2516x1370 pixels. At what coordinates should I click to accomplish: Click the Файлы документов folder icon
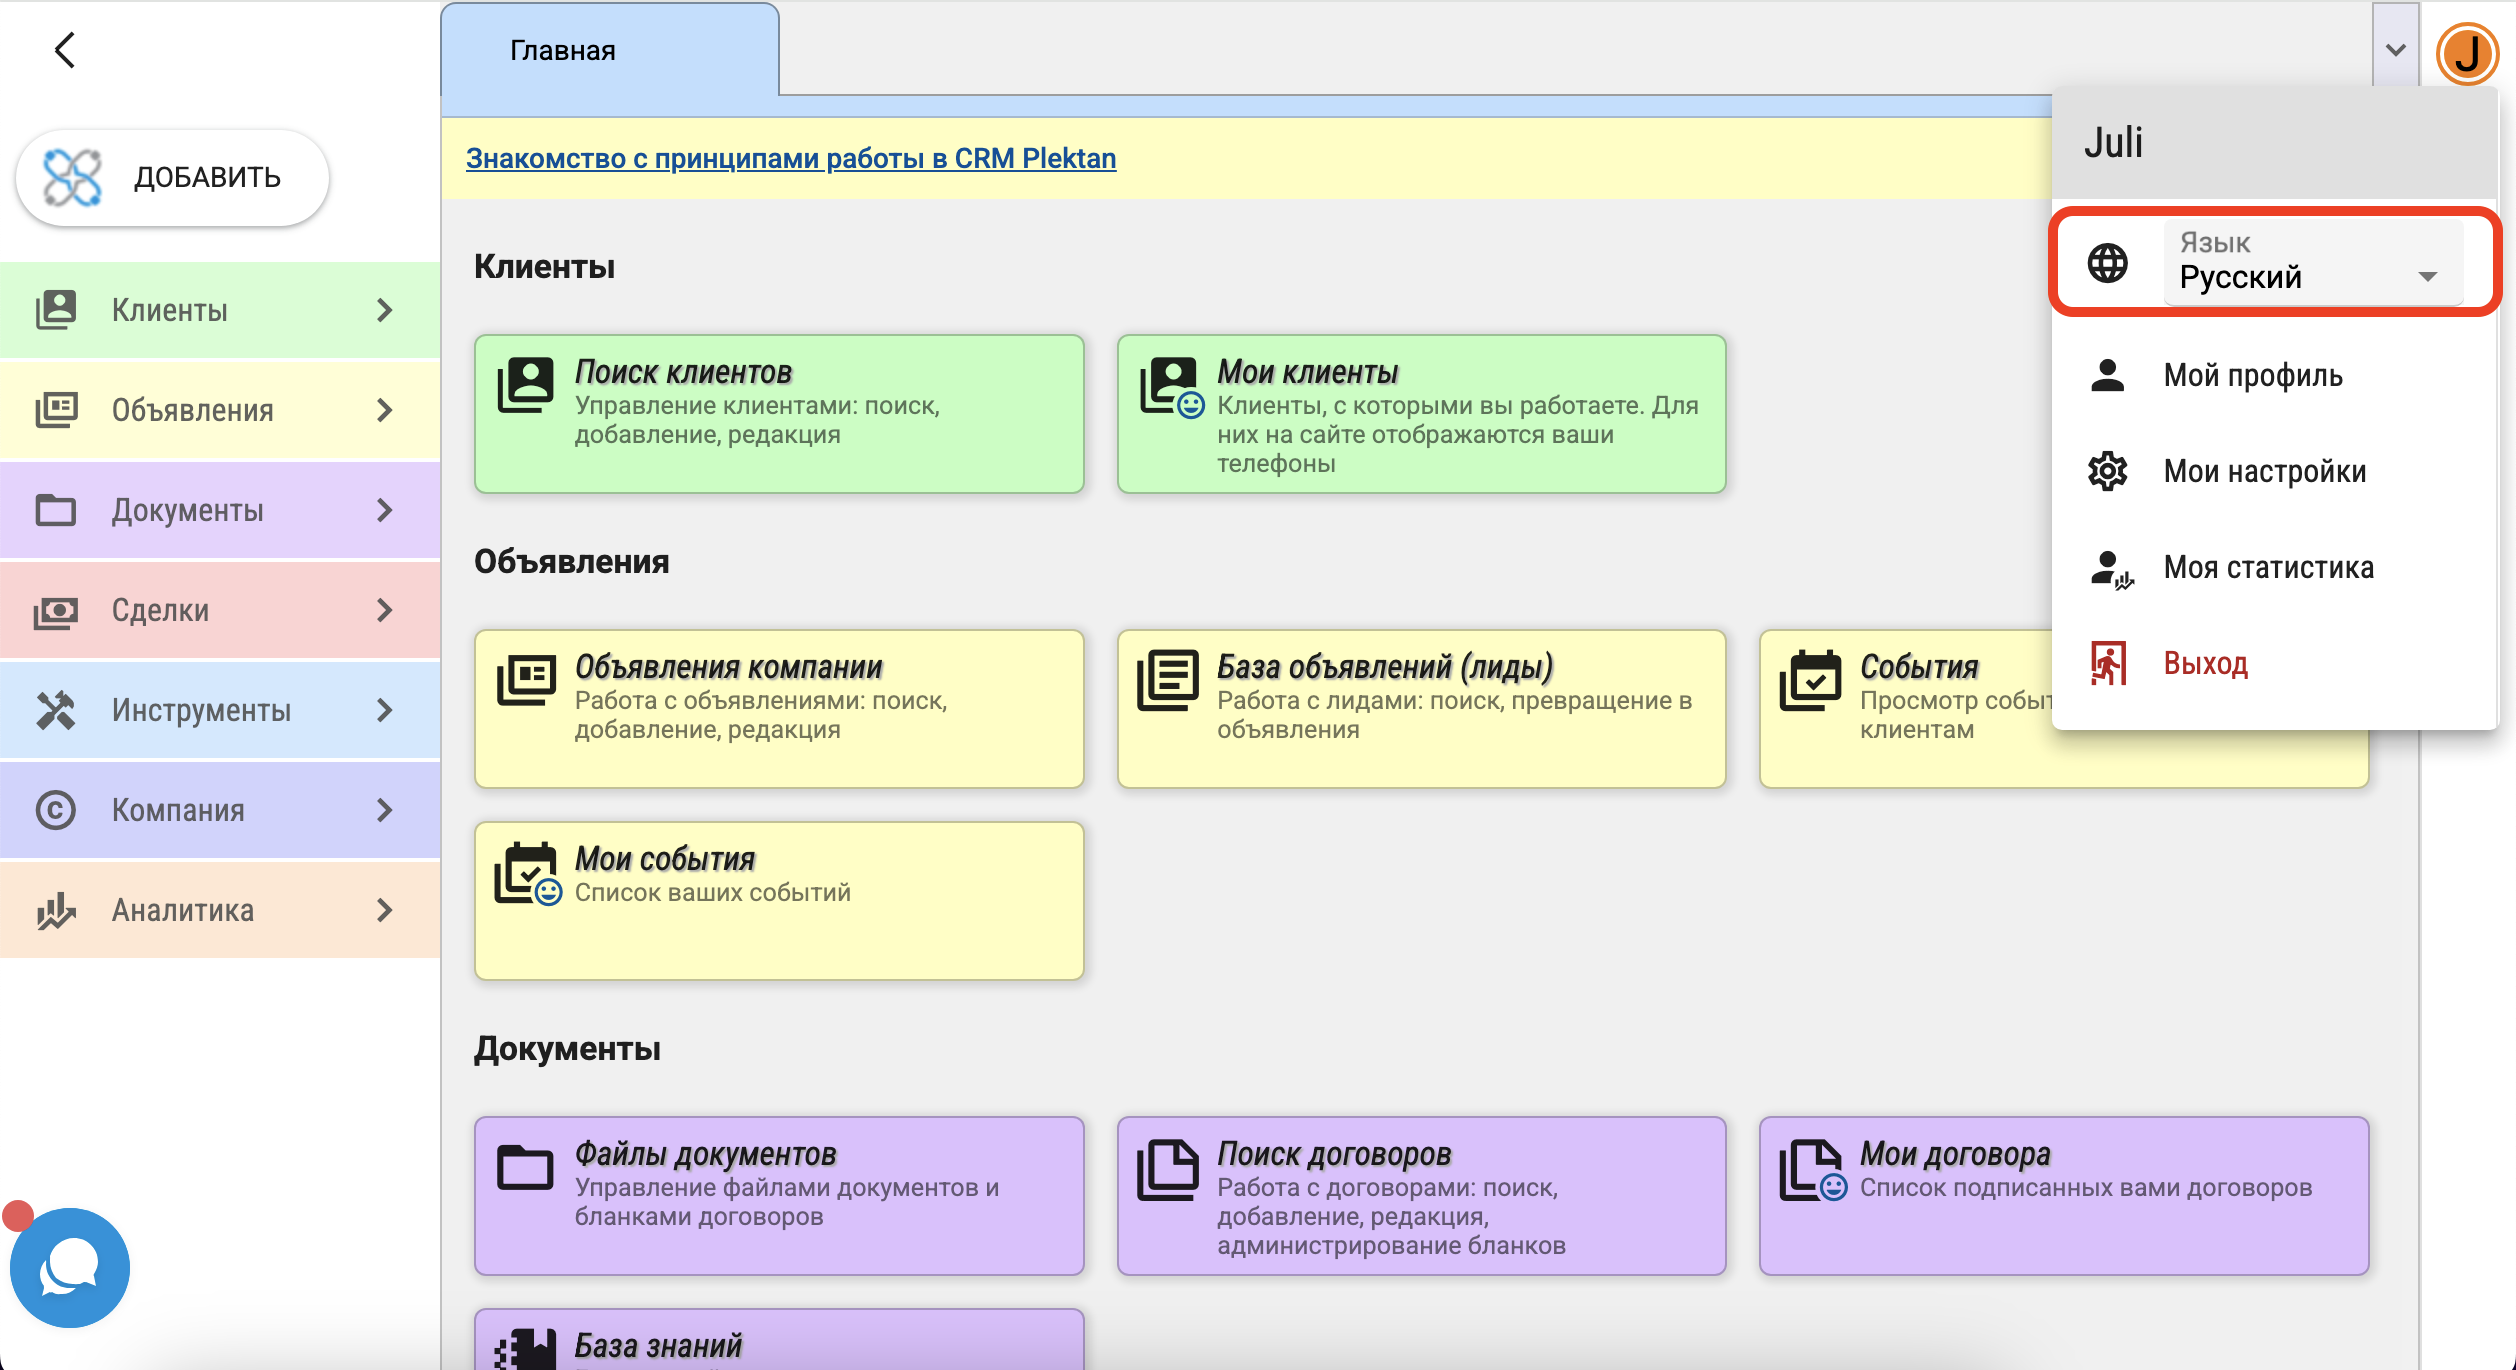[x=525, y=1167]
